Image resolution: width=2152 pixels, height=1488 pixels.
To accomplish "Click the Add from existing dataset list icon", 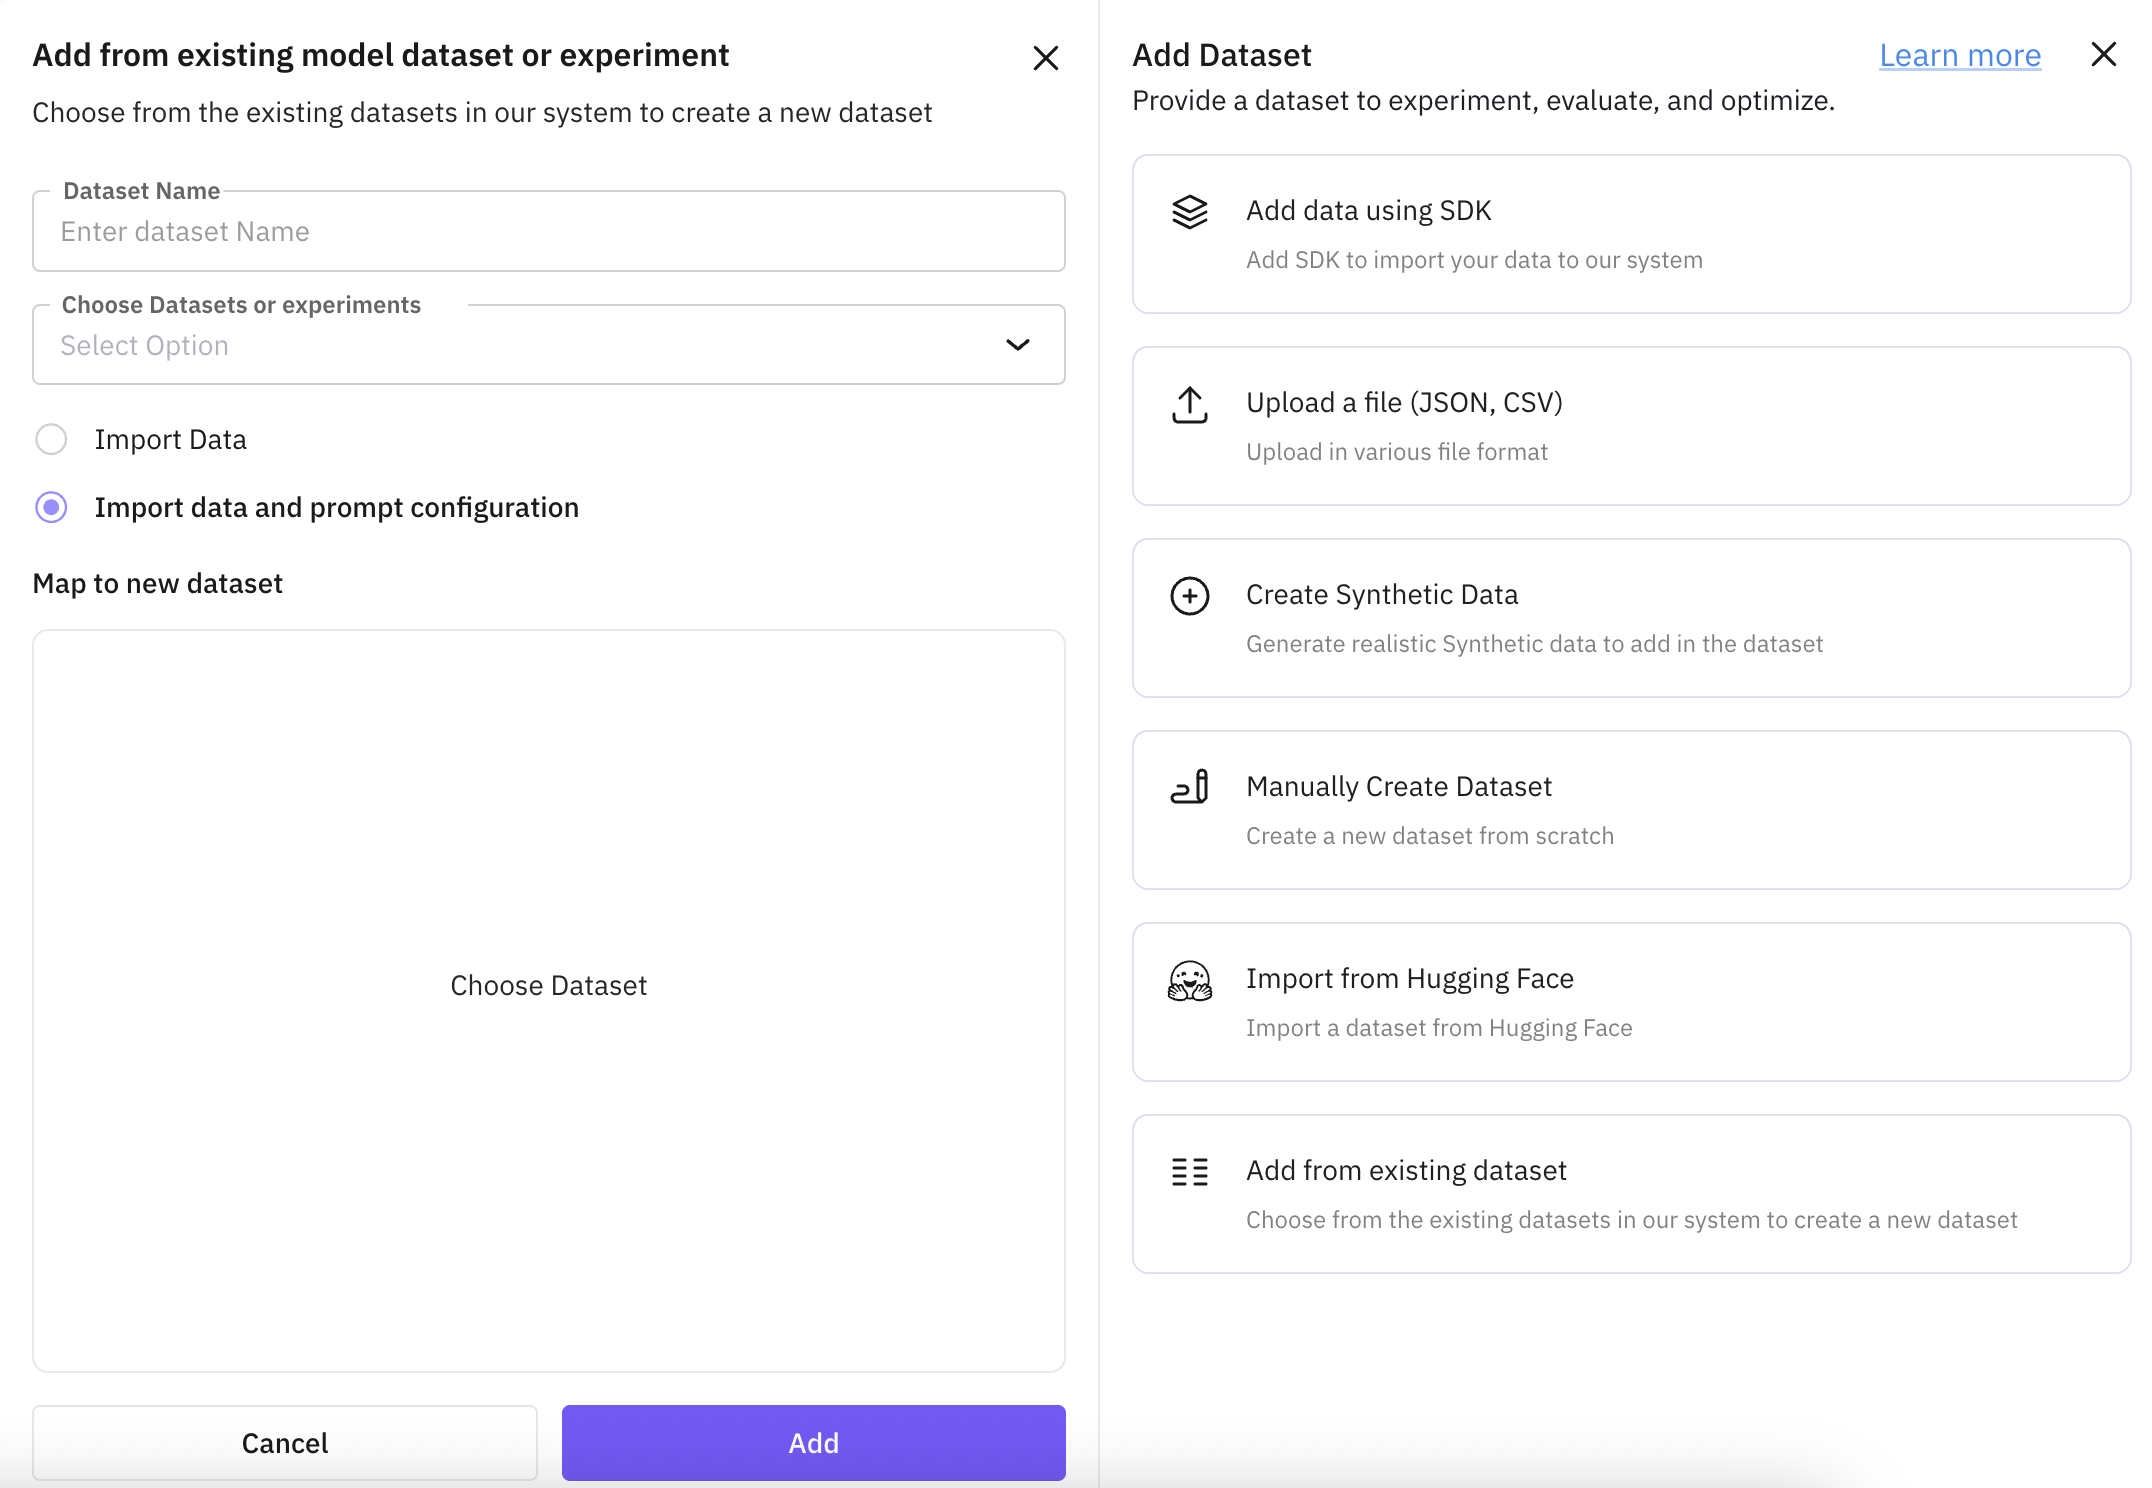I will pyautogui.click(x=1189, y=1171).
